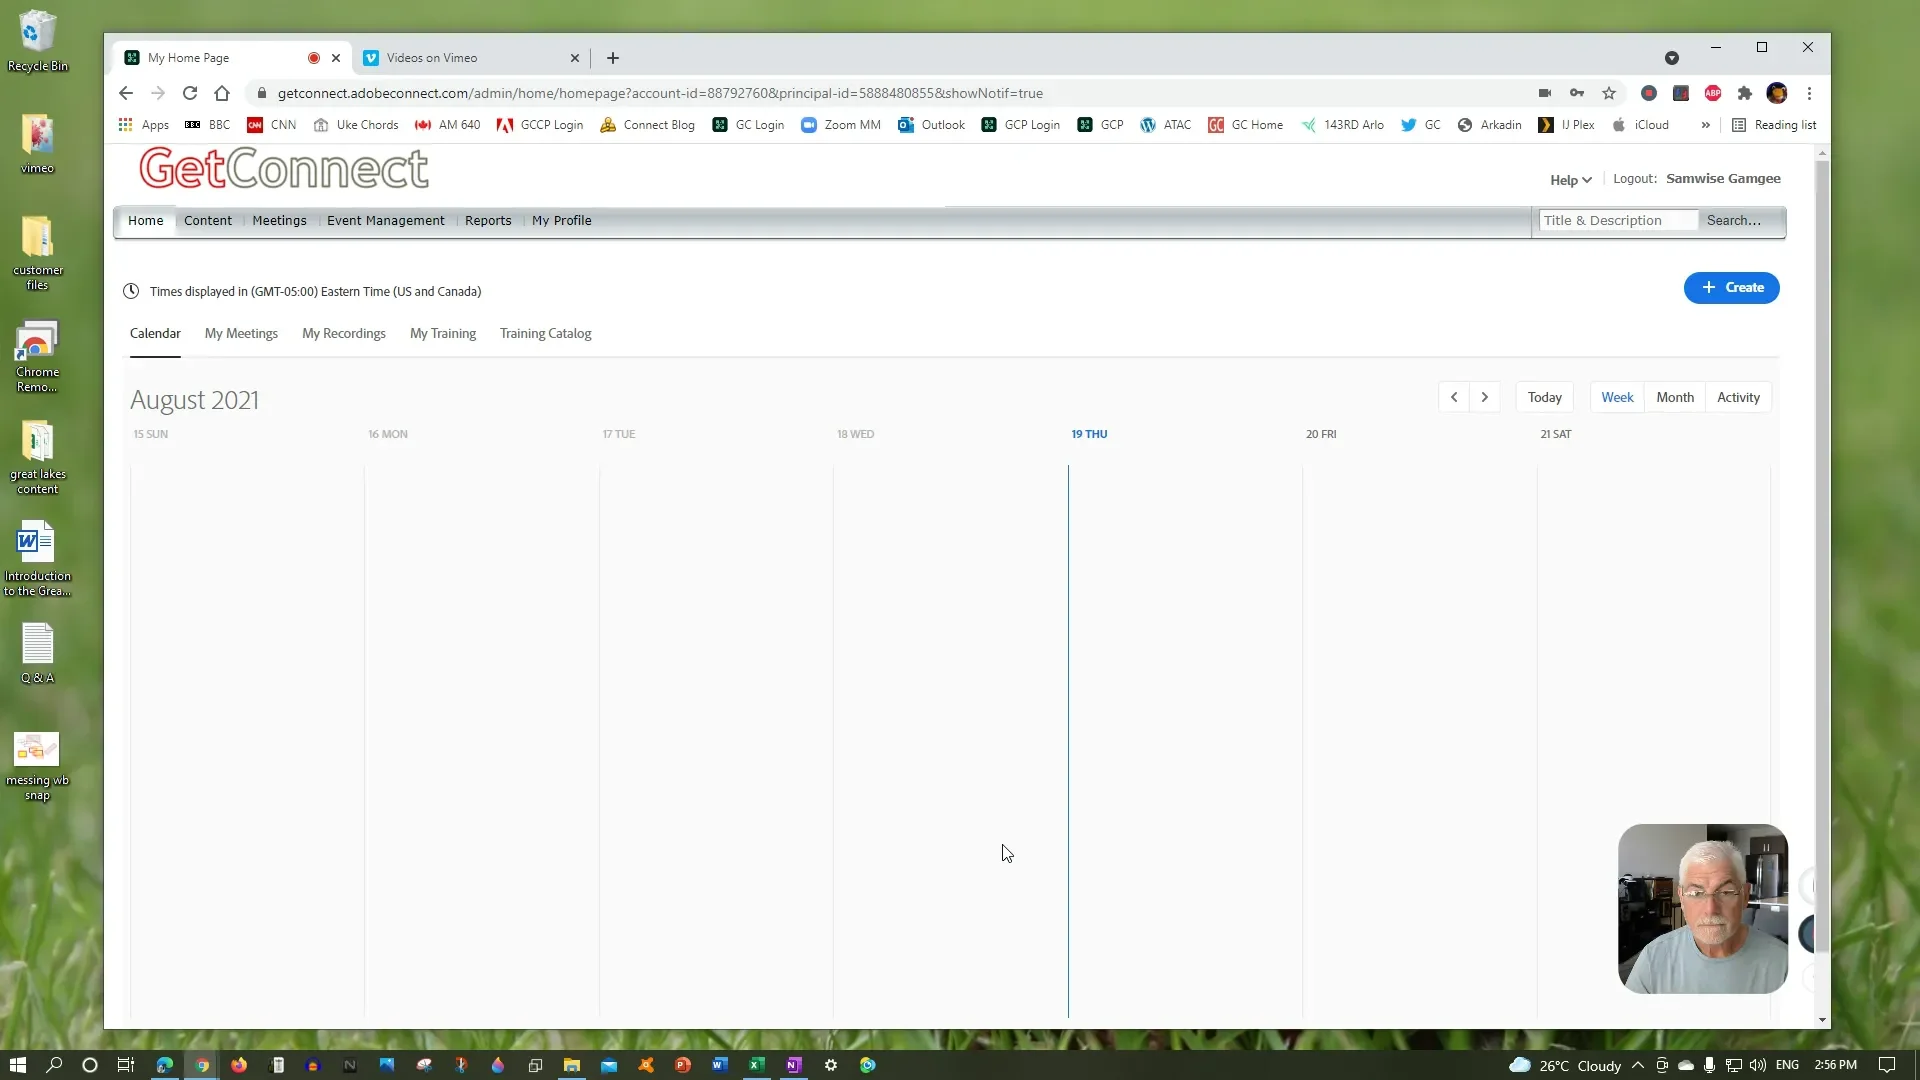Image resolution: width=1920 pixels, height=1080 pixels.
Task: Switch to Videos on Vimeo tab
Action: coord(470,58)
